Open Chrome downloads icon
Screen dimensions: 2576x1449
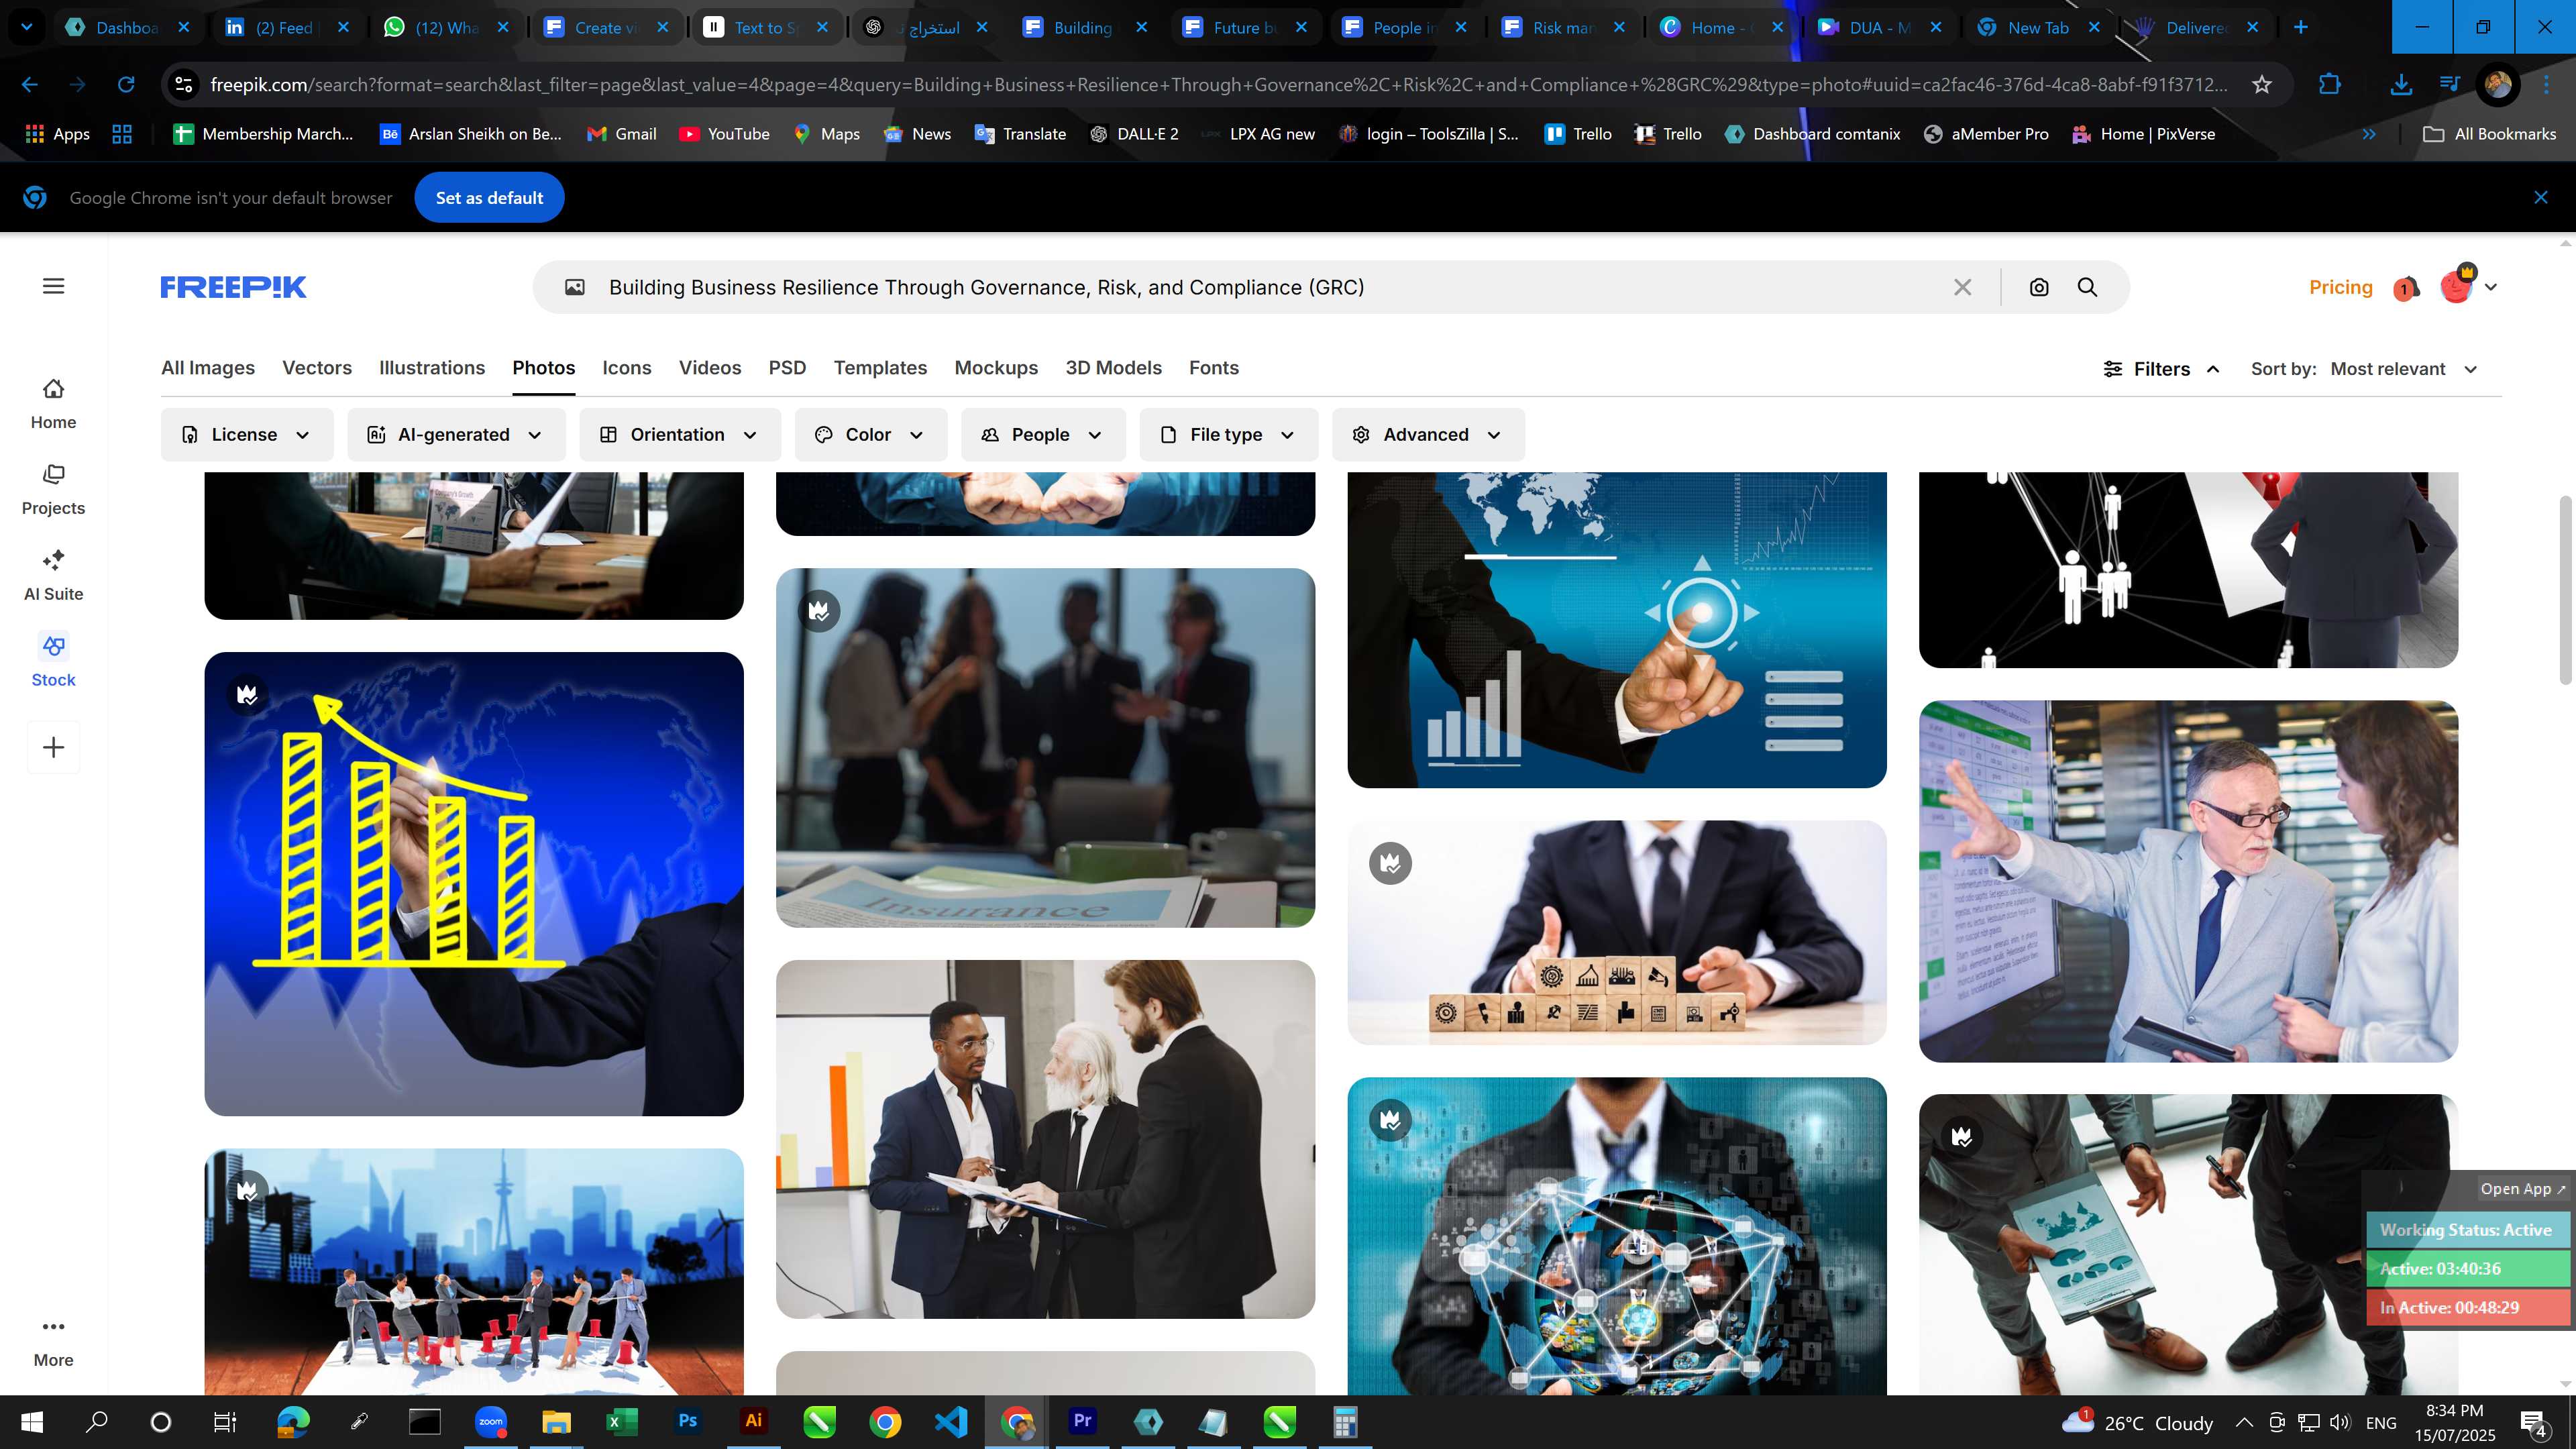pyautogui.click(x=2400, y=85)
